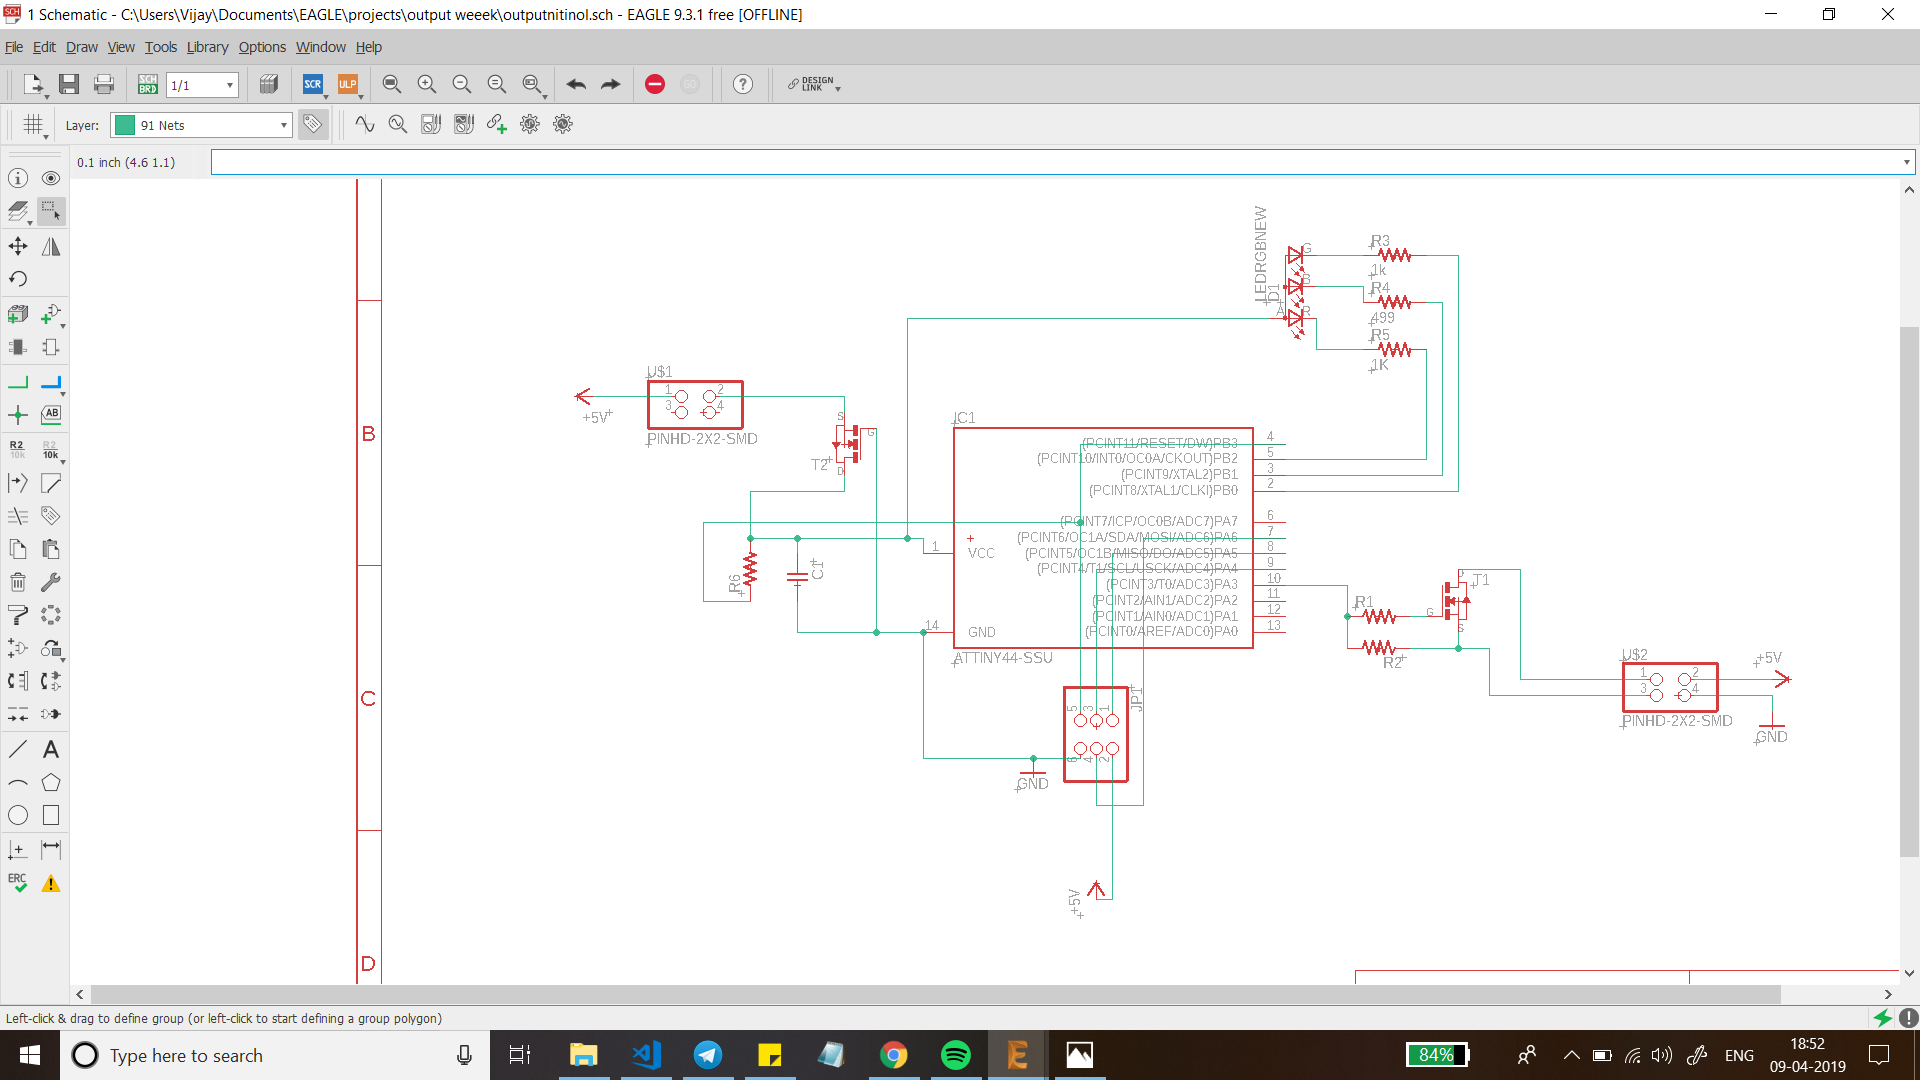Open the Library menu
Image resolution: width=1920 pixels, height=1080 pixels.
207,47
